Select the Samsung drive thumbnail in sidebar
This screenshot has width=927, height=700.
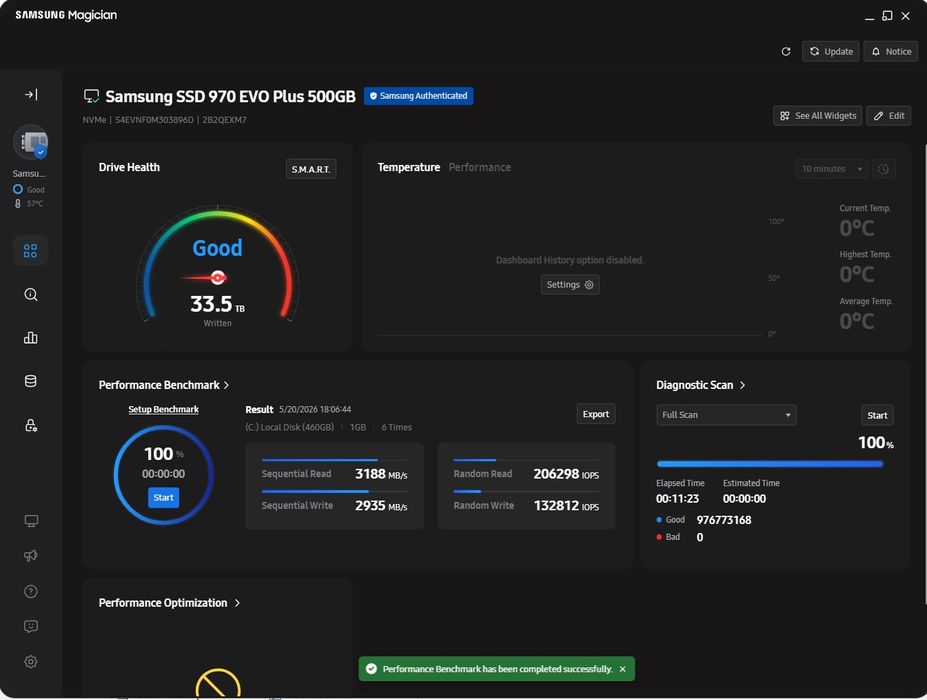(31, 142)
